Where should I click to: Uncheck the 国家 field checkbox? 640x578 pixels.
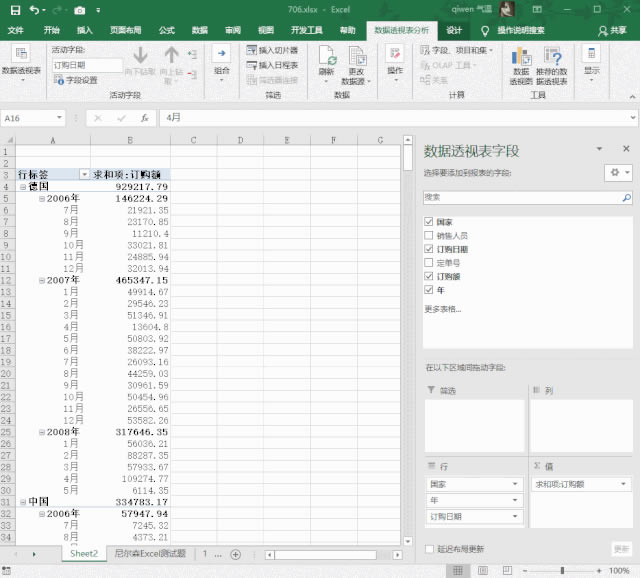(x=429, y=222)
